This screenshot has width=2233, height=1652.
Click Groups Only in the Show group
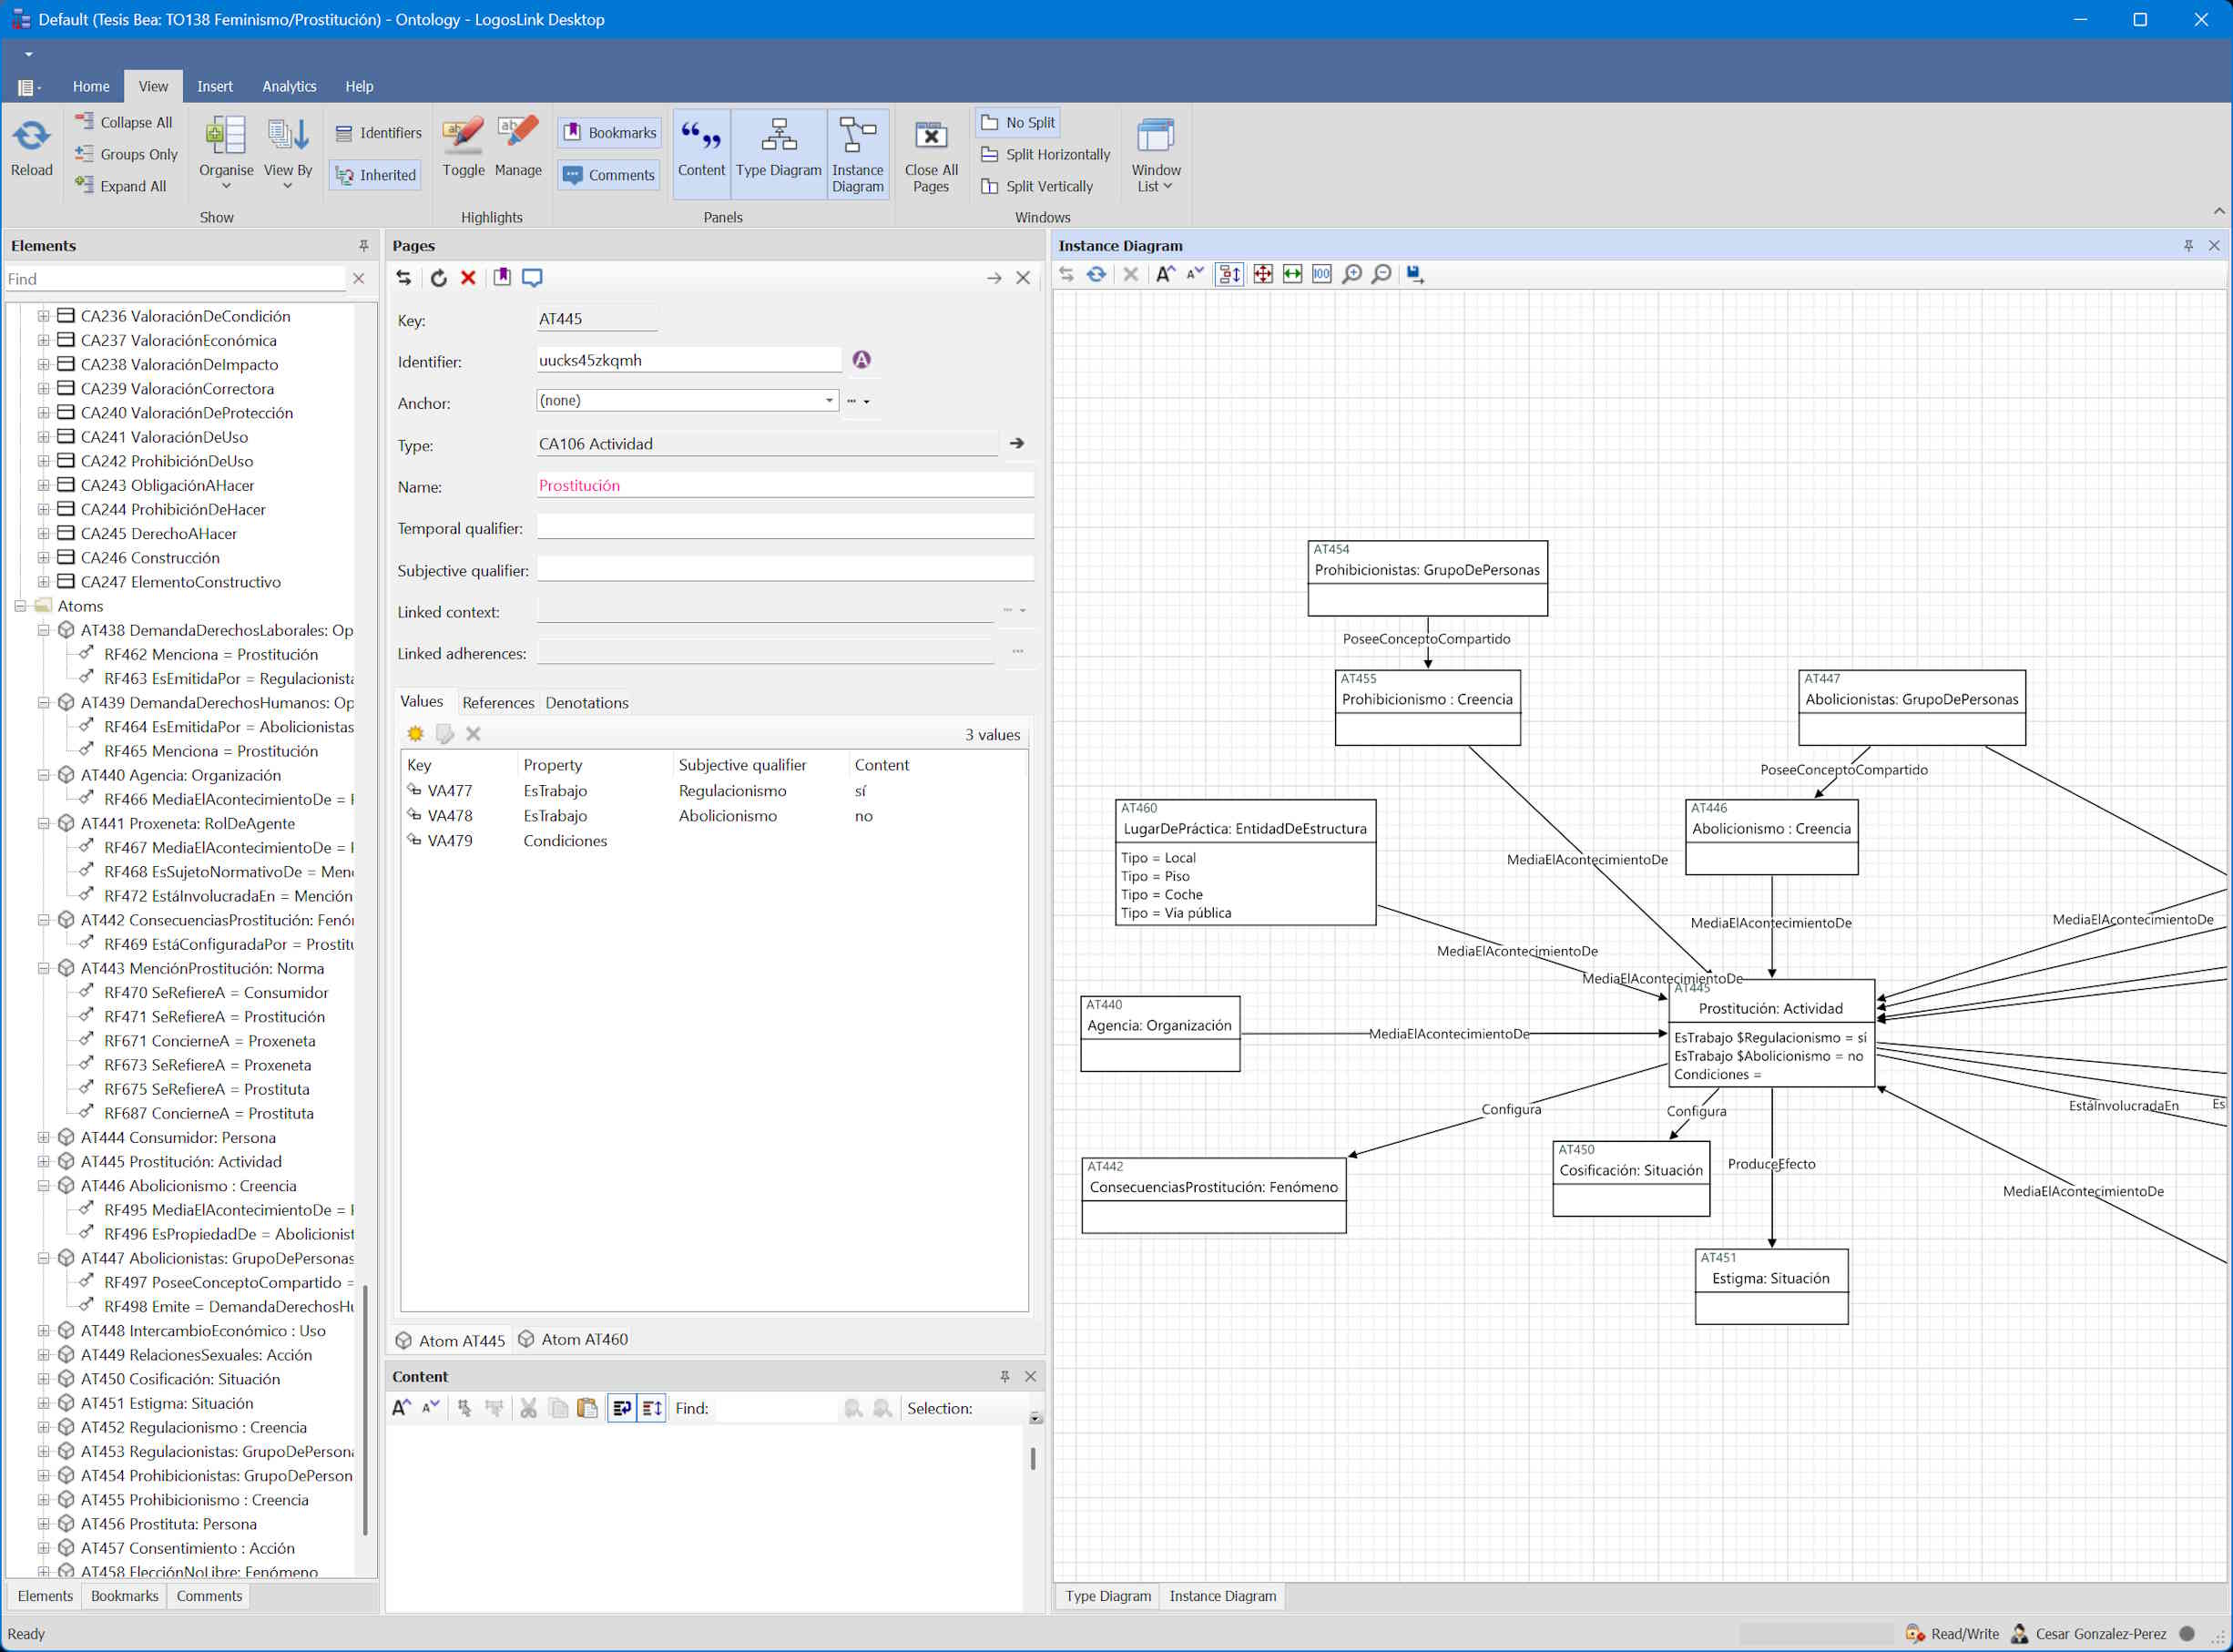click(127, 154)
